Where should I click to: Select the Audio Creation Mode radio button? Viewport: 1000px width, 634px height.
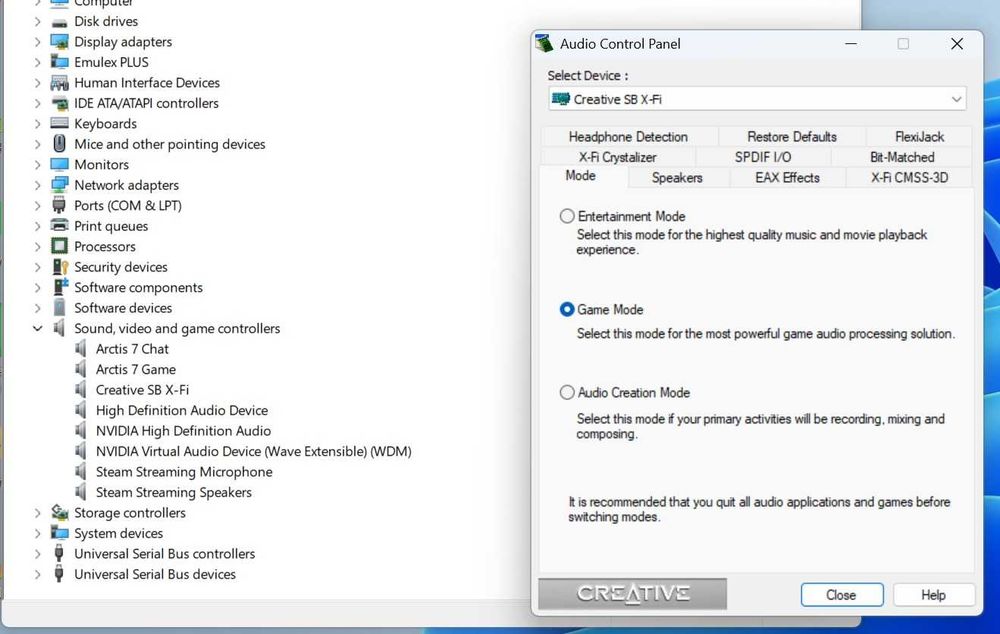[x=567, y=392]
